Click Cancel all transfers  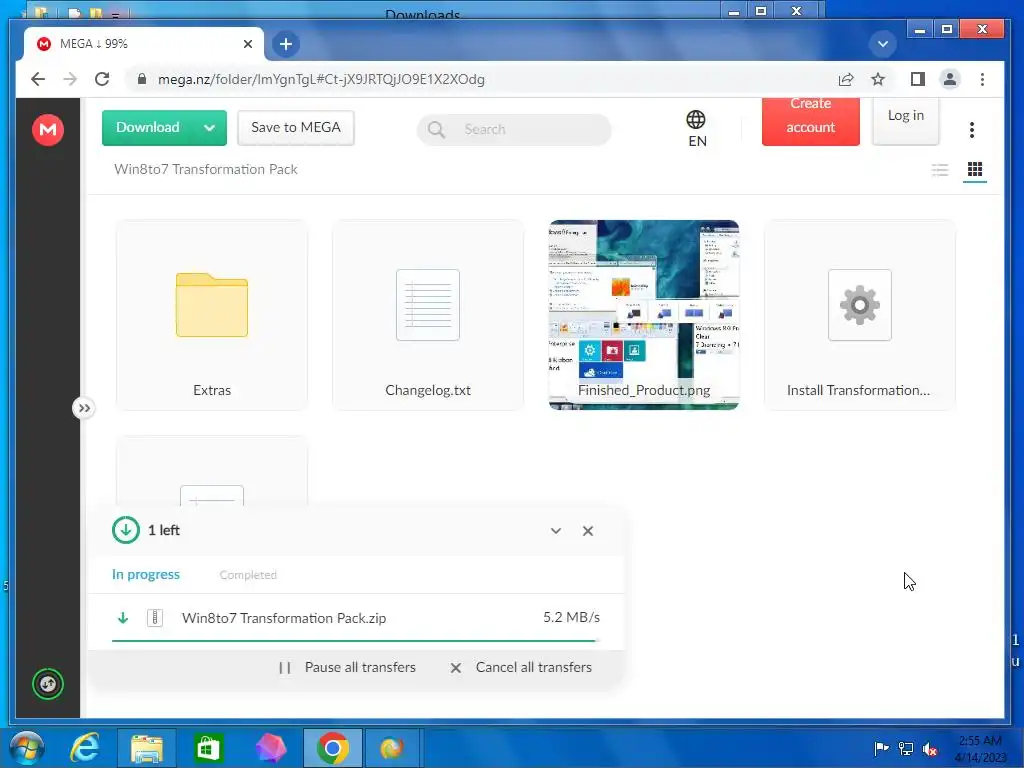(521, 667)
